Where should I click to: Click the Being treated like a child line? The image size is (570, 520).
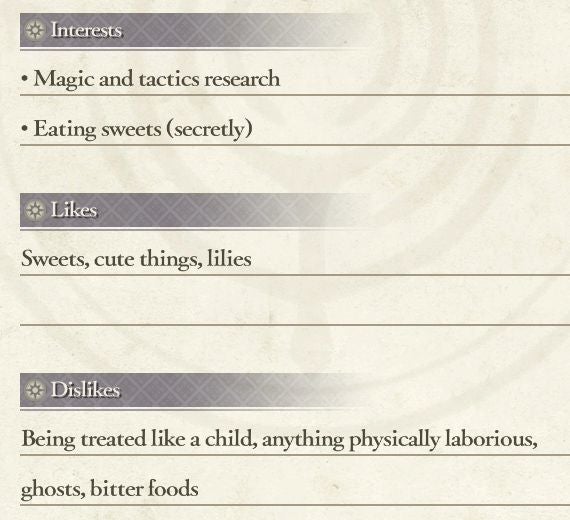click(x=280, y=439)
